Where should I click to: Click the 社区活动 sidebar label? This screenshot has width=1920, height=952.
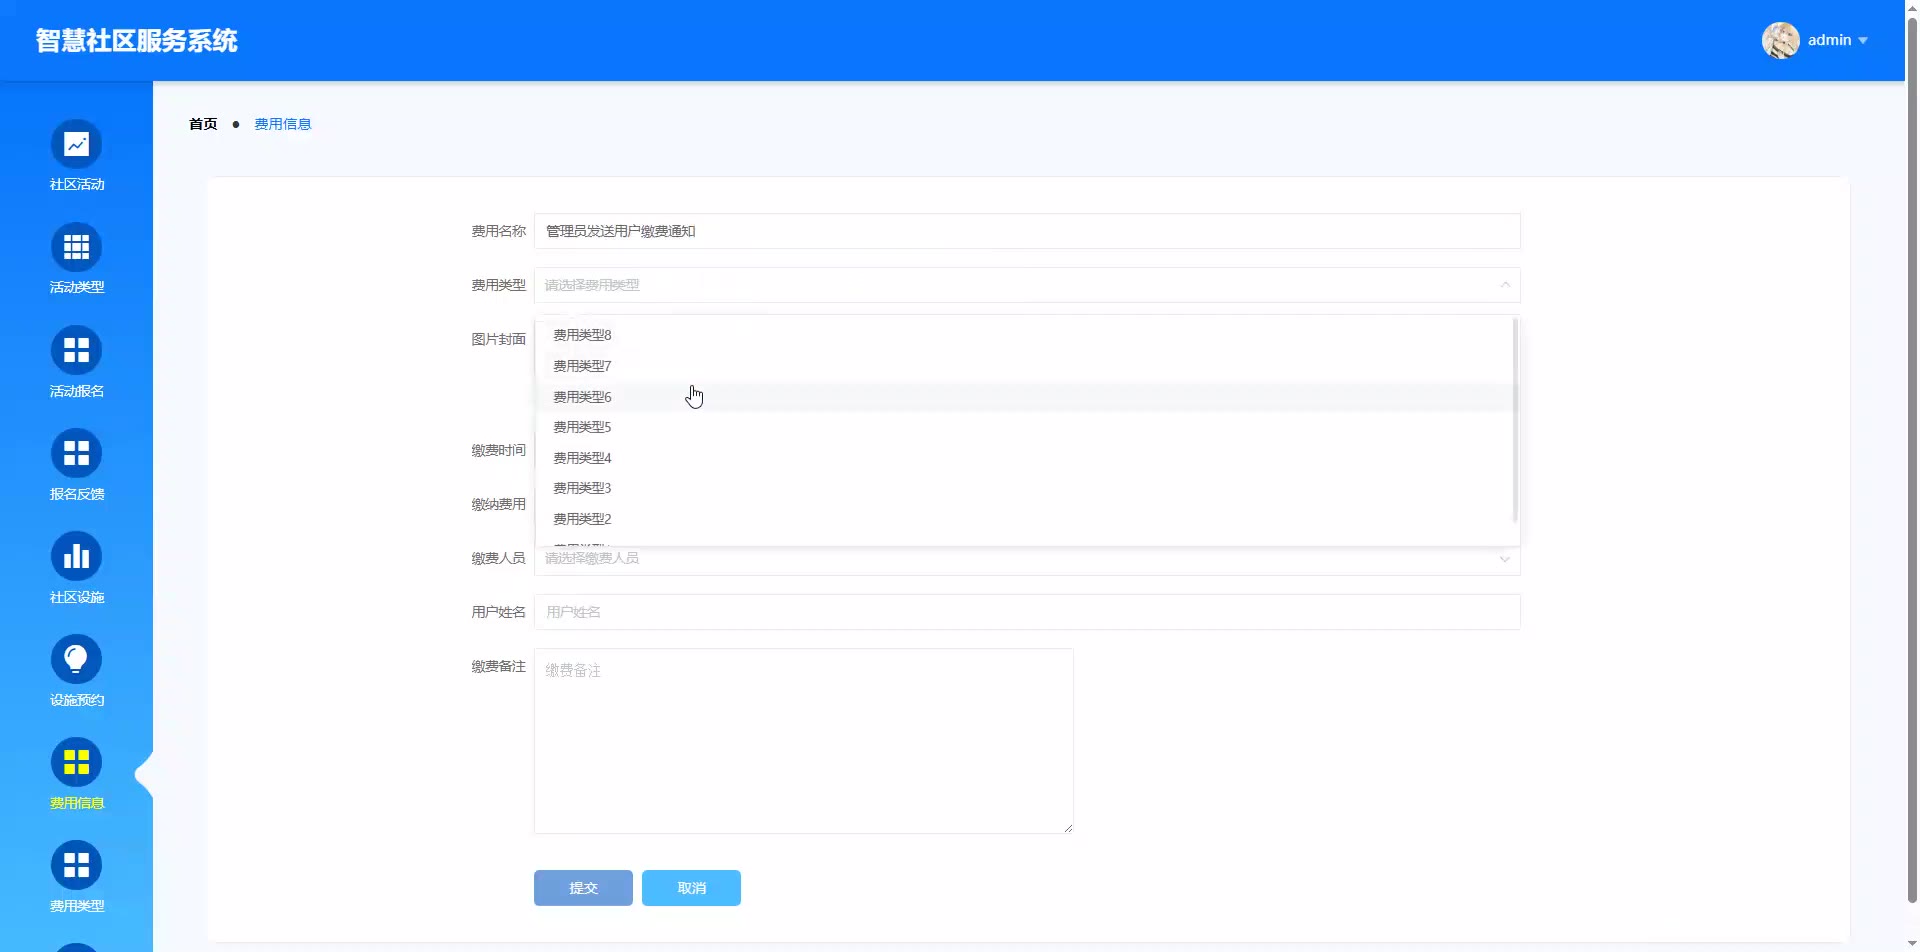tap(77, 185)
